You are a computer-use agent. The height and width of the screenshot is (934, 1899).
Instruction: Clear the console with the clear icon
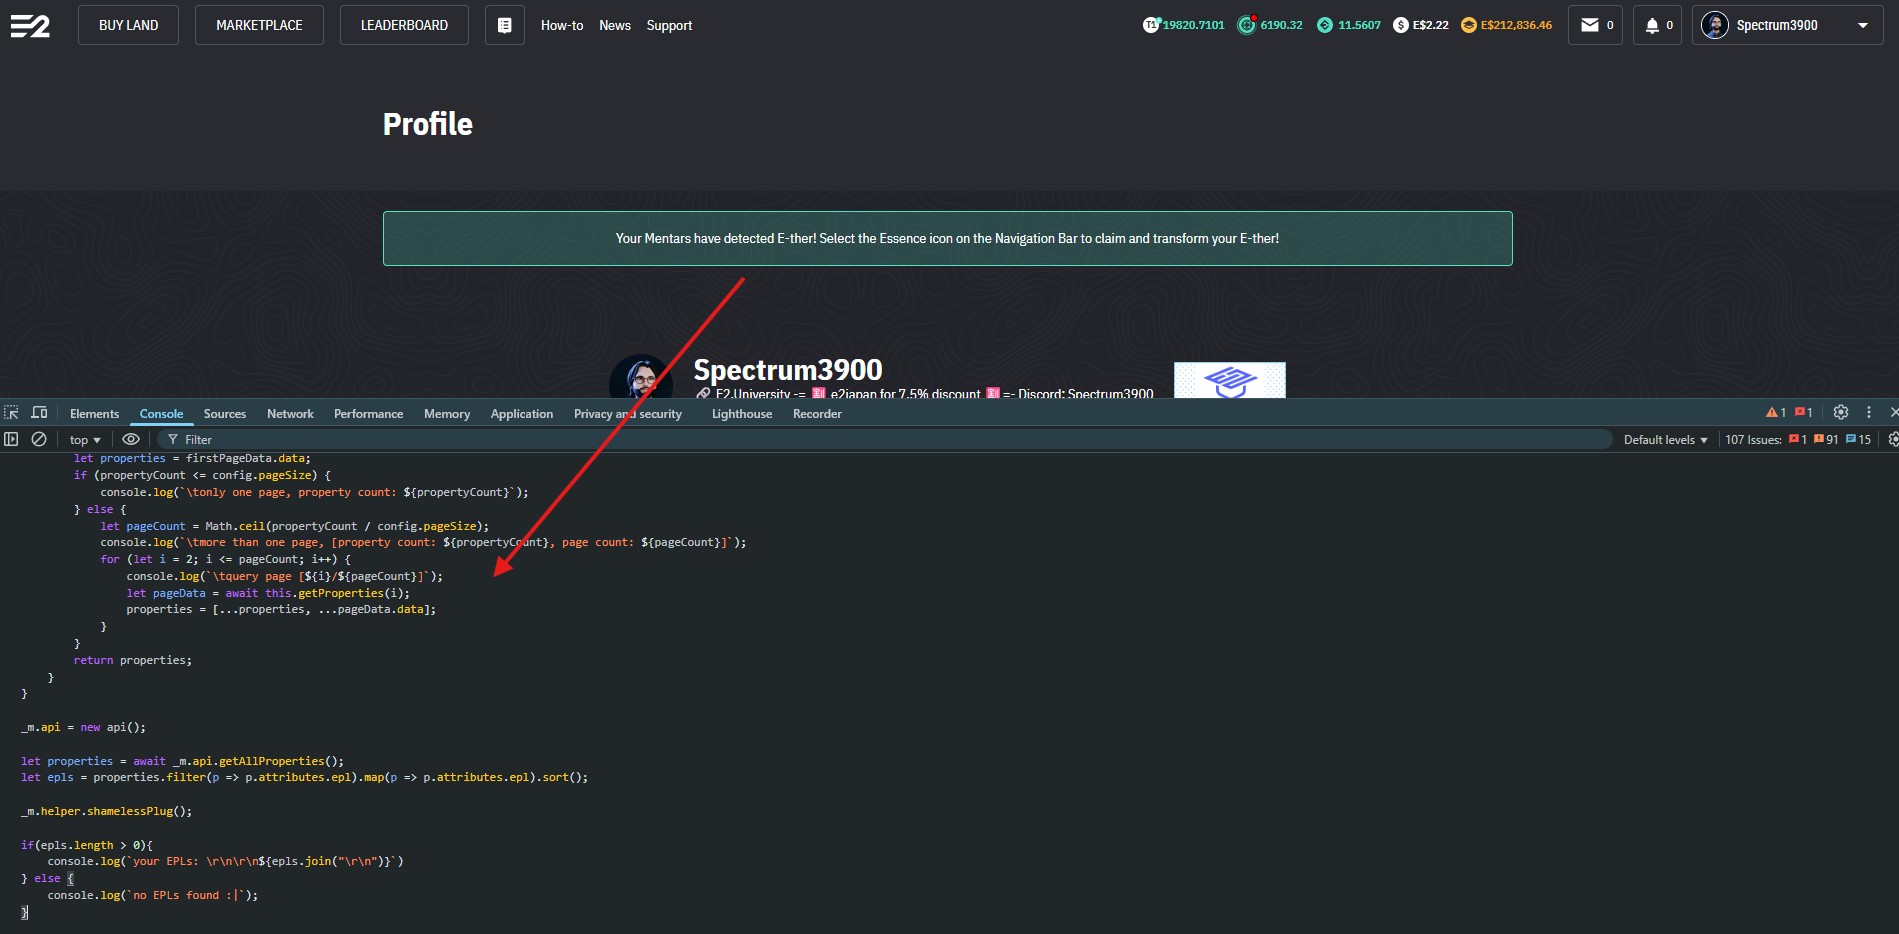[x=39, y=439]
